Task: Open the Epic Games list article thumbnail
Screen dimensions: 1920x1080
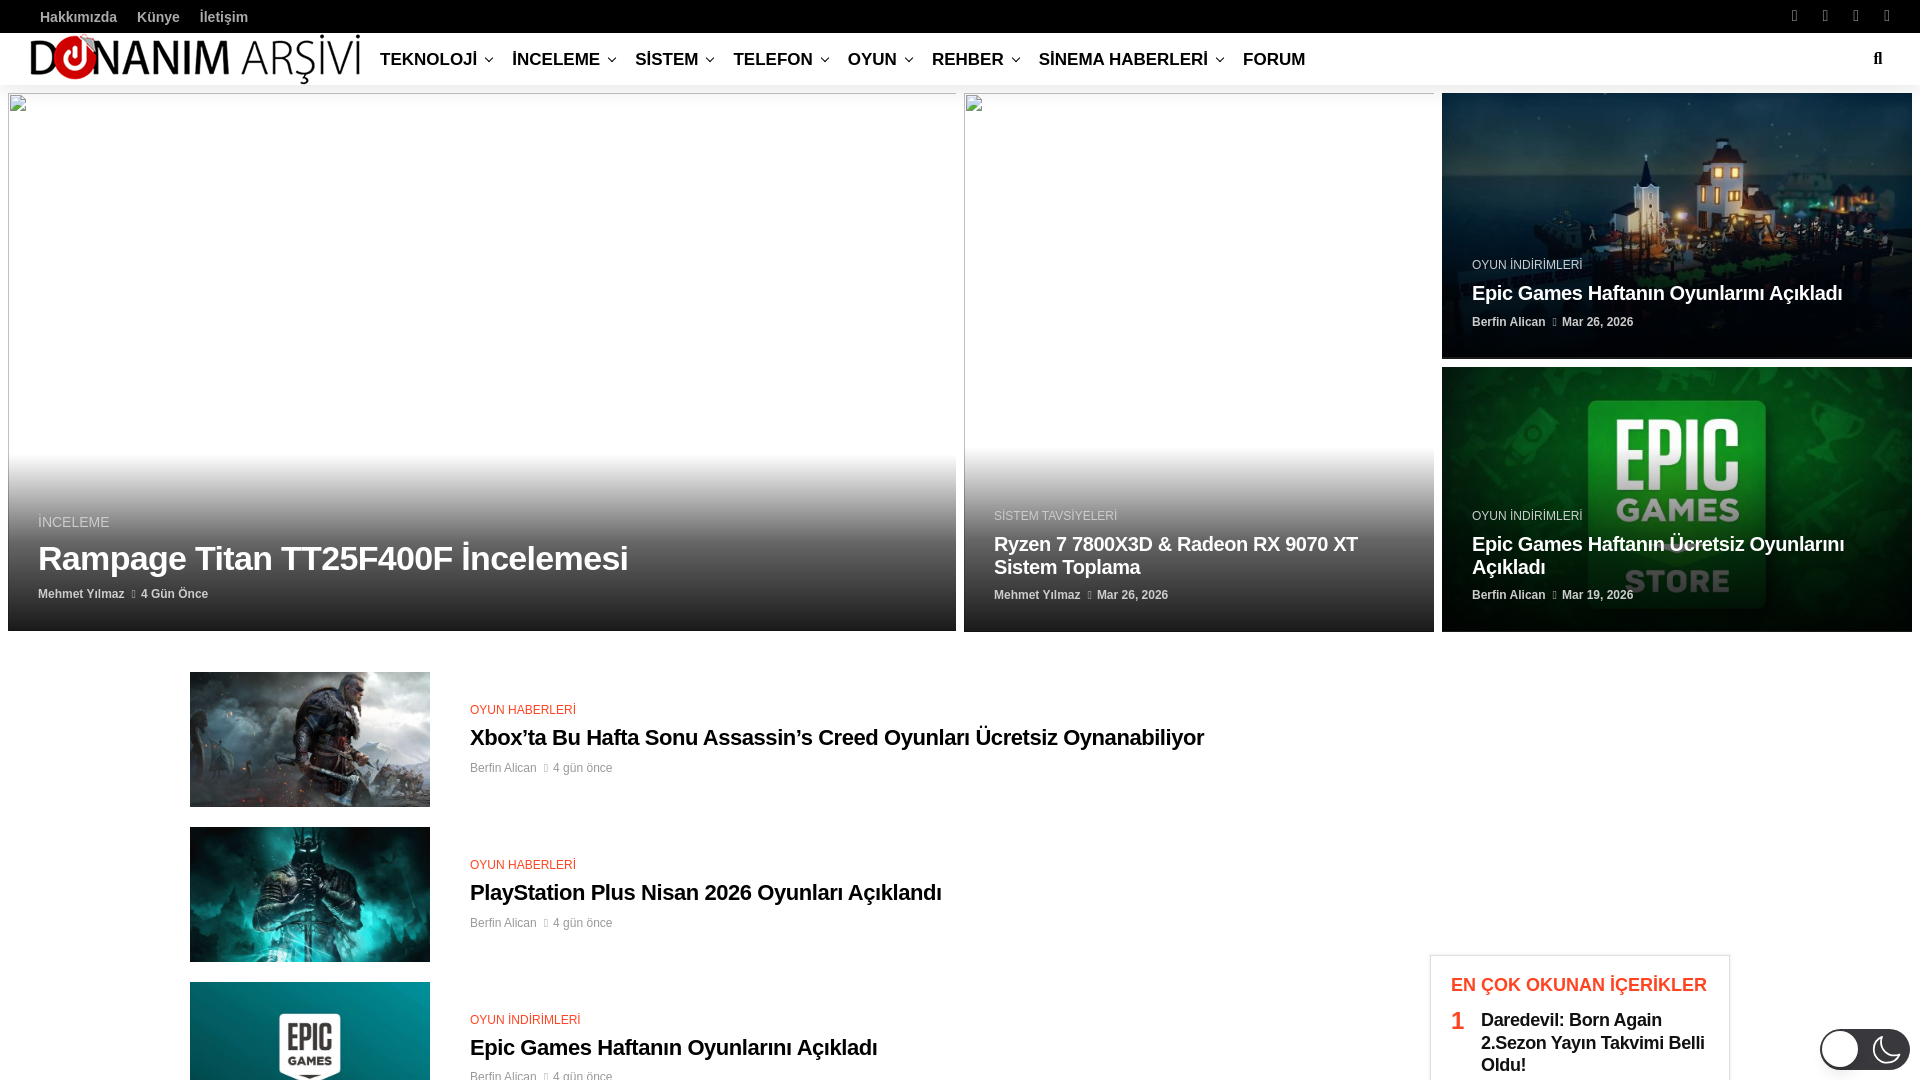Action: point(310,1031)
